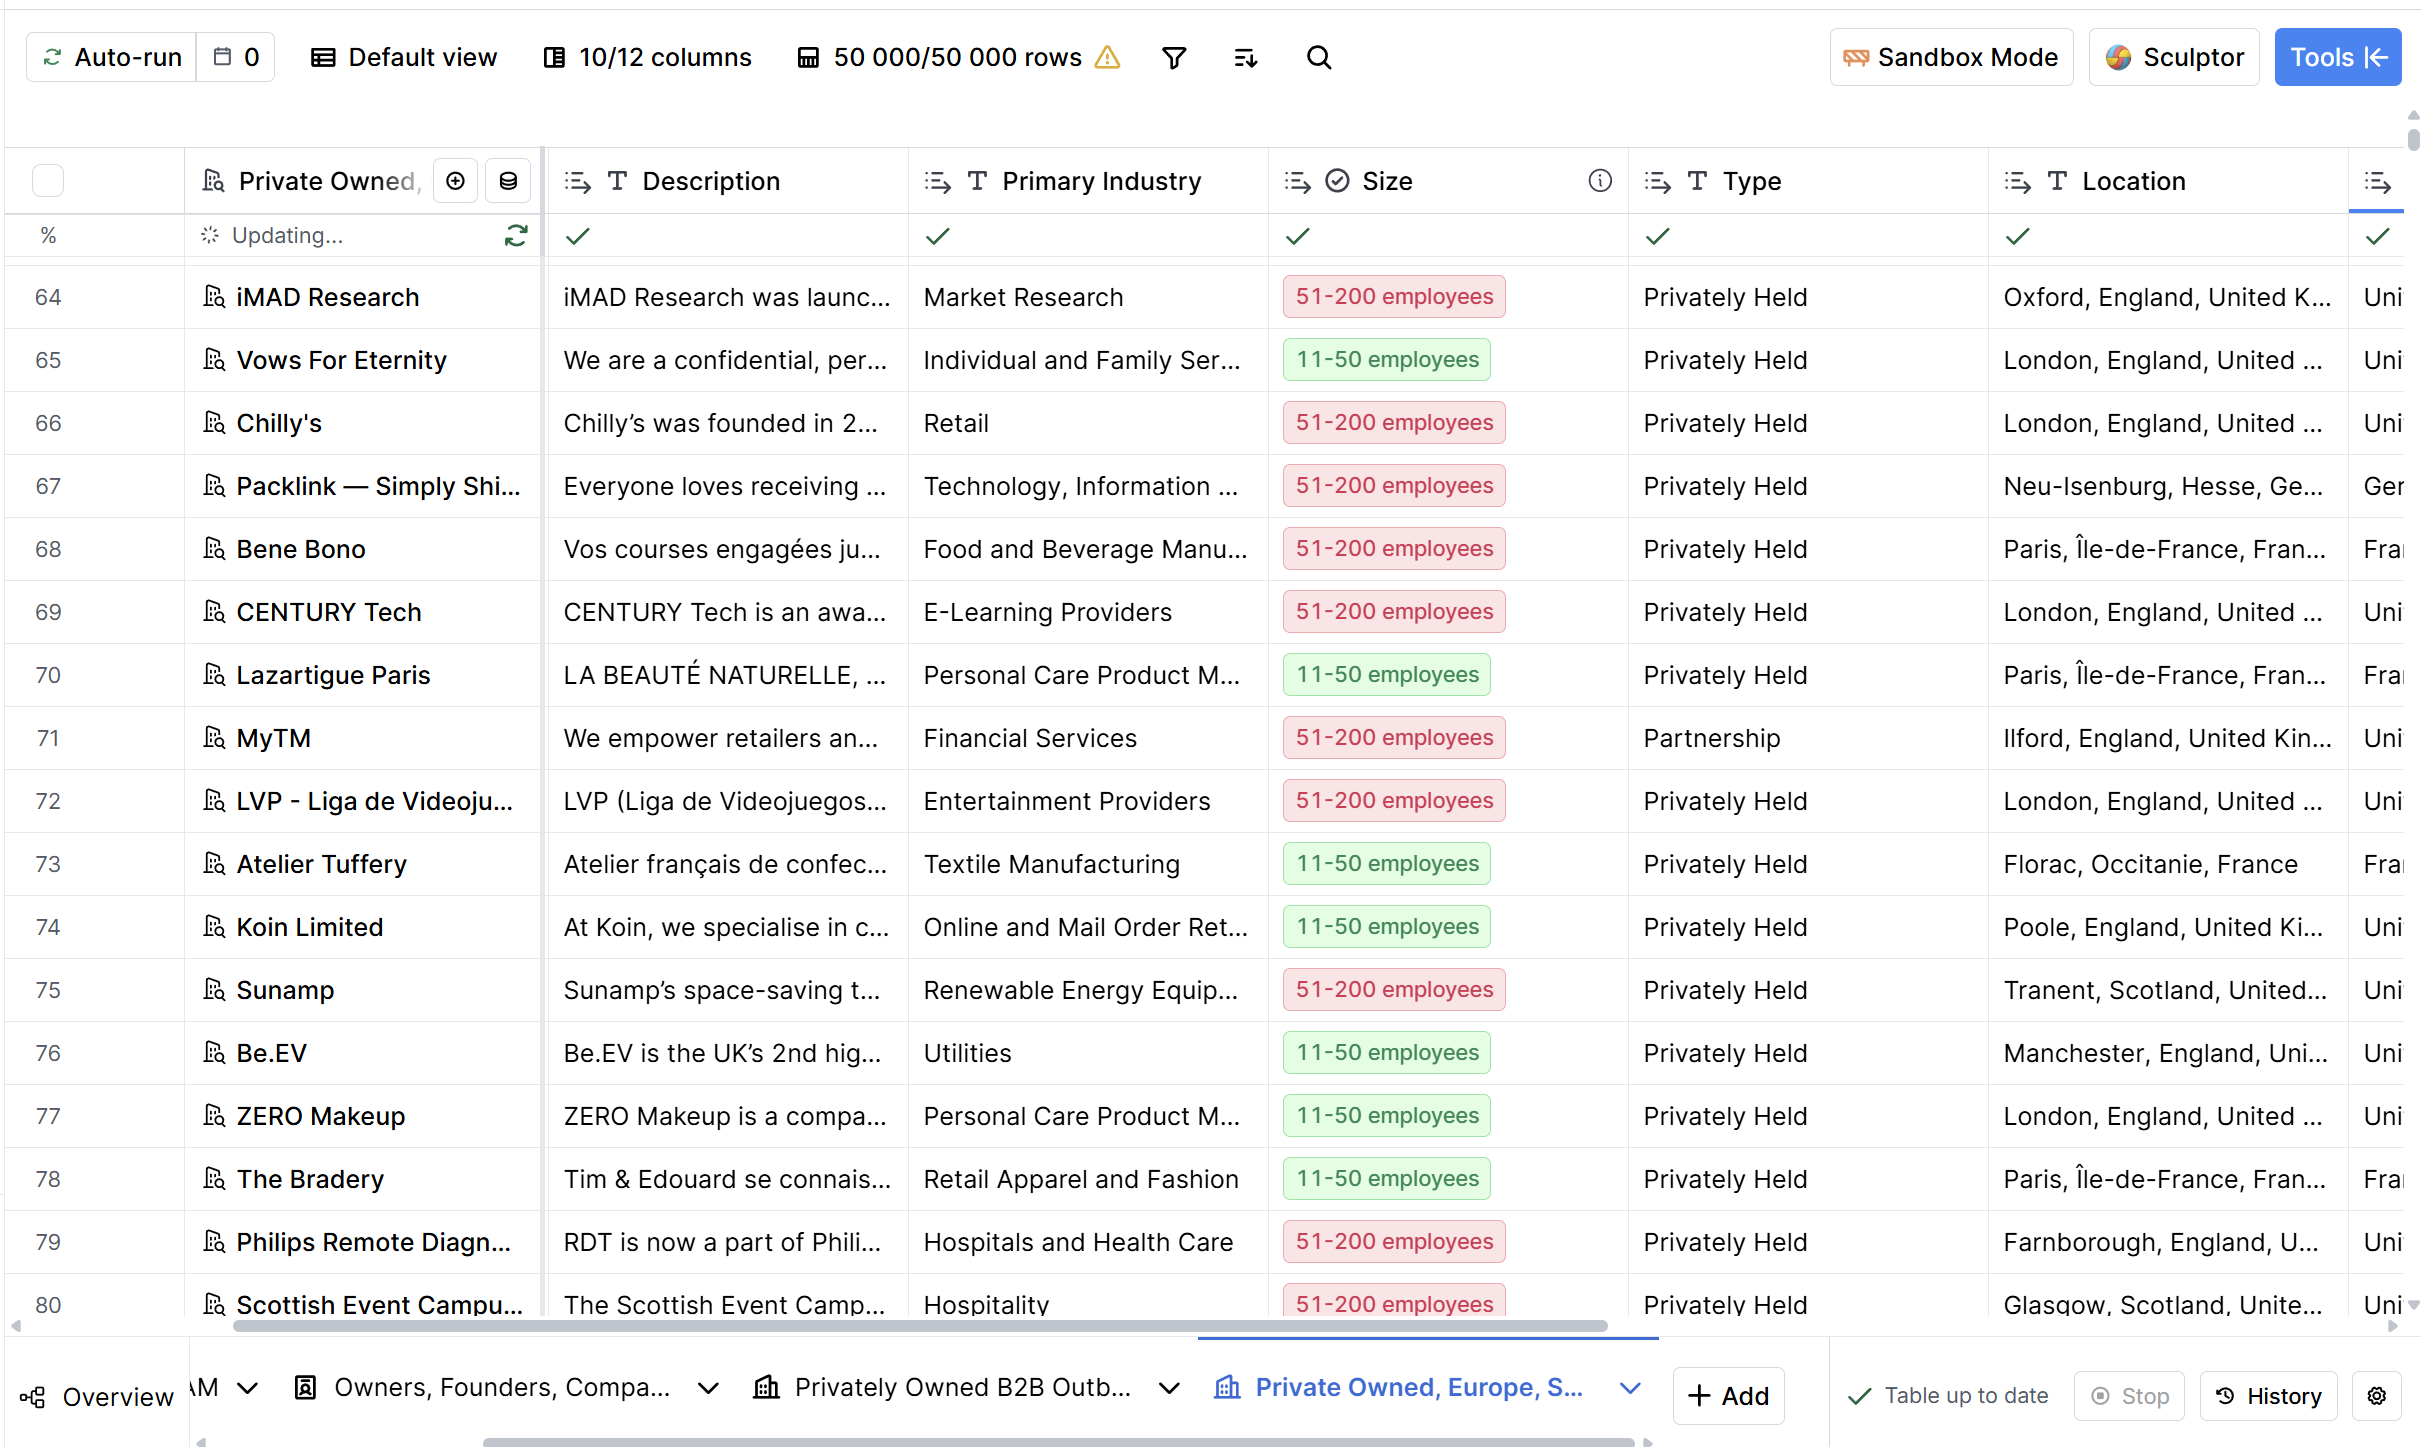Open Lazartigue Paris company record
The height and width of the screenshot is (1447, 2421).
click(333, 676)
